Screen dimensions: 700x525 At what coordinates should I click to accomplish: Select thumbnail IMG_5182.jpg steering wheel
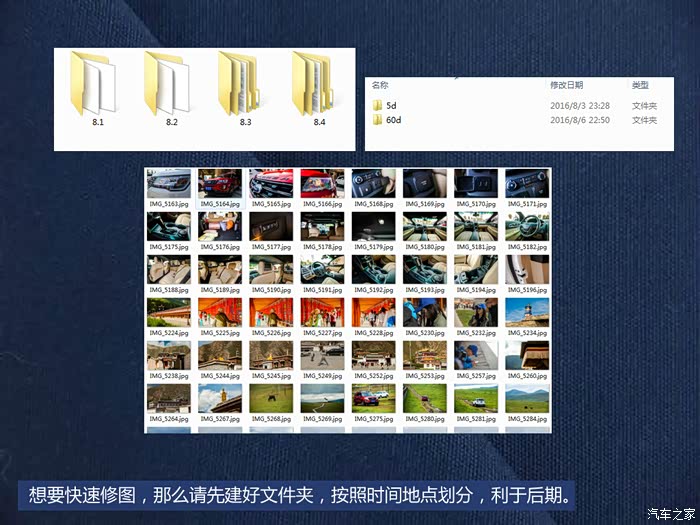point(527,226)
